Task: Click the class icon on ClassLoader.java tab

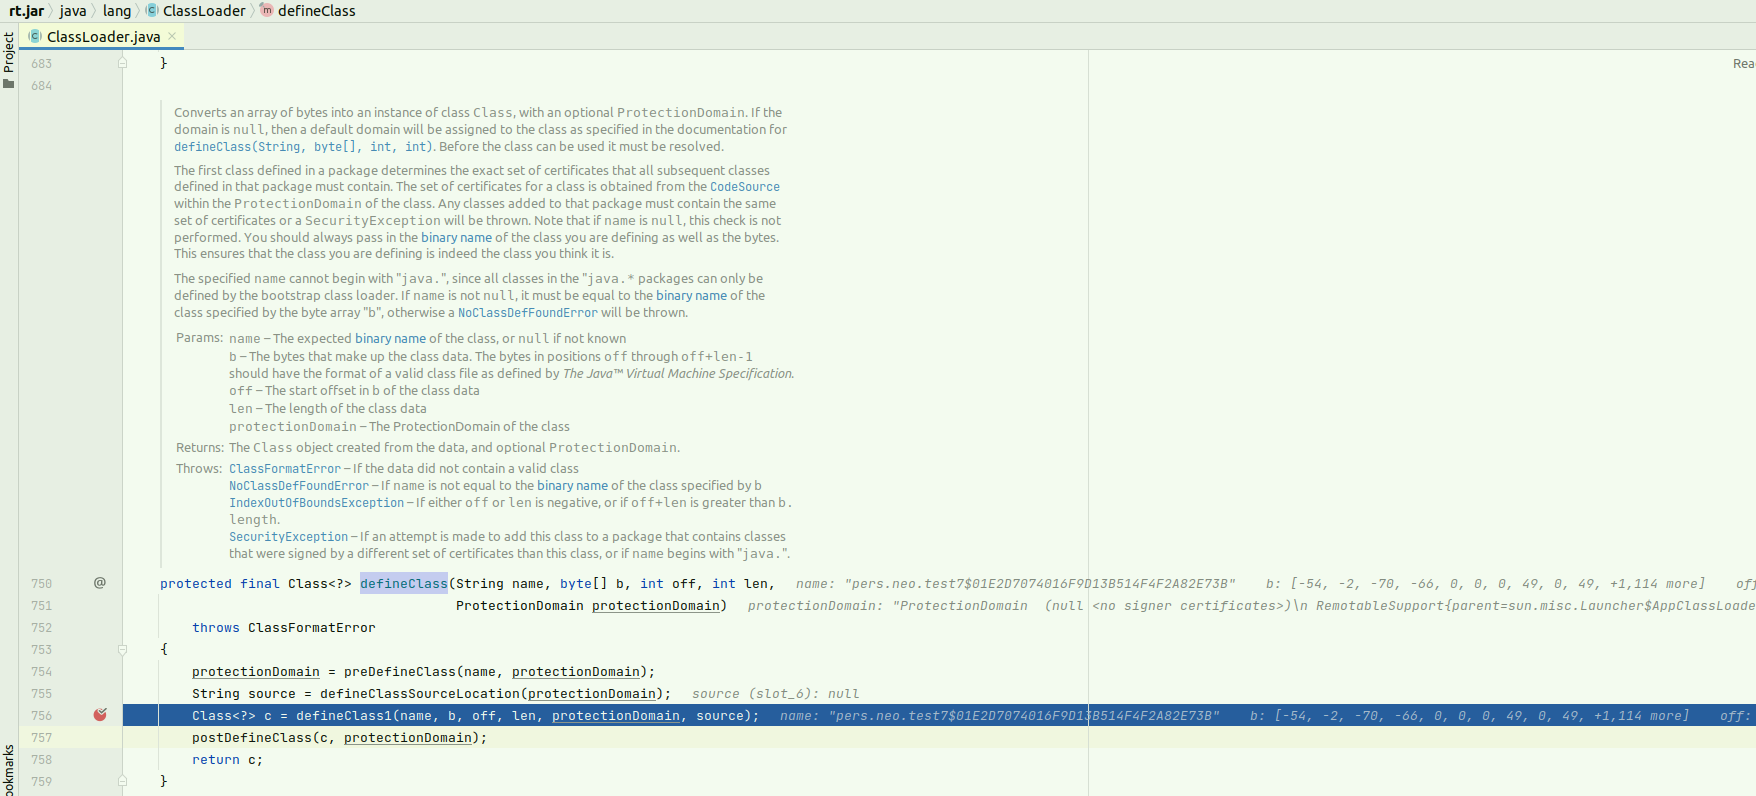Action: point(35,36)
